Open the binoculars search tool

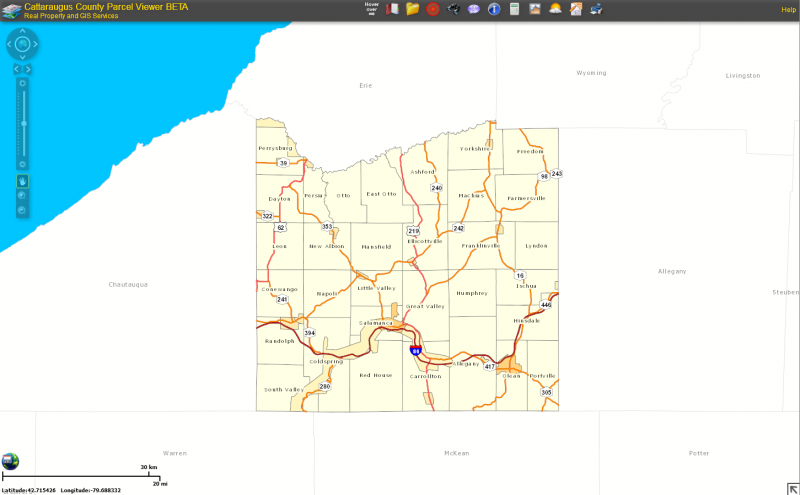click(x=453, y=9)
